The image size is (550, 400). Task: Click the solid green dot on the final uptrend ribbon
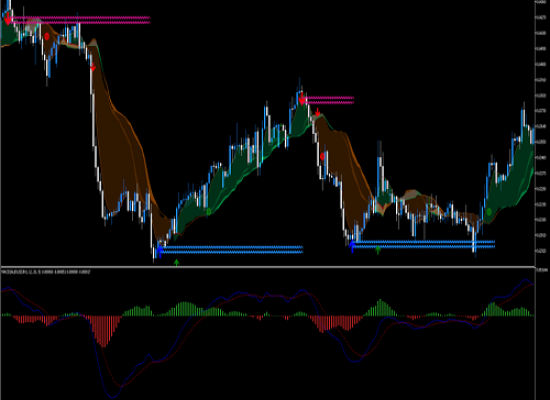489,212
